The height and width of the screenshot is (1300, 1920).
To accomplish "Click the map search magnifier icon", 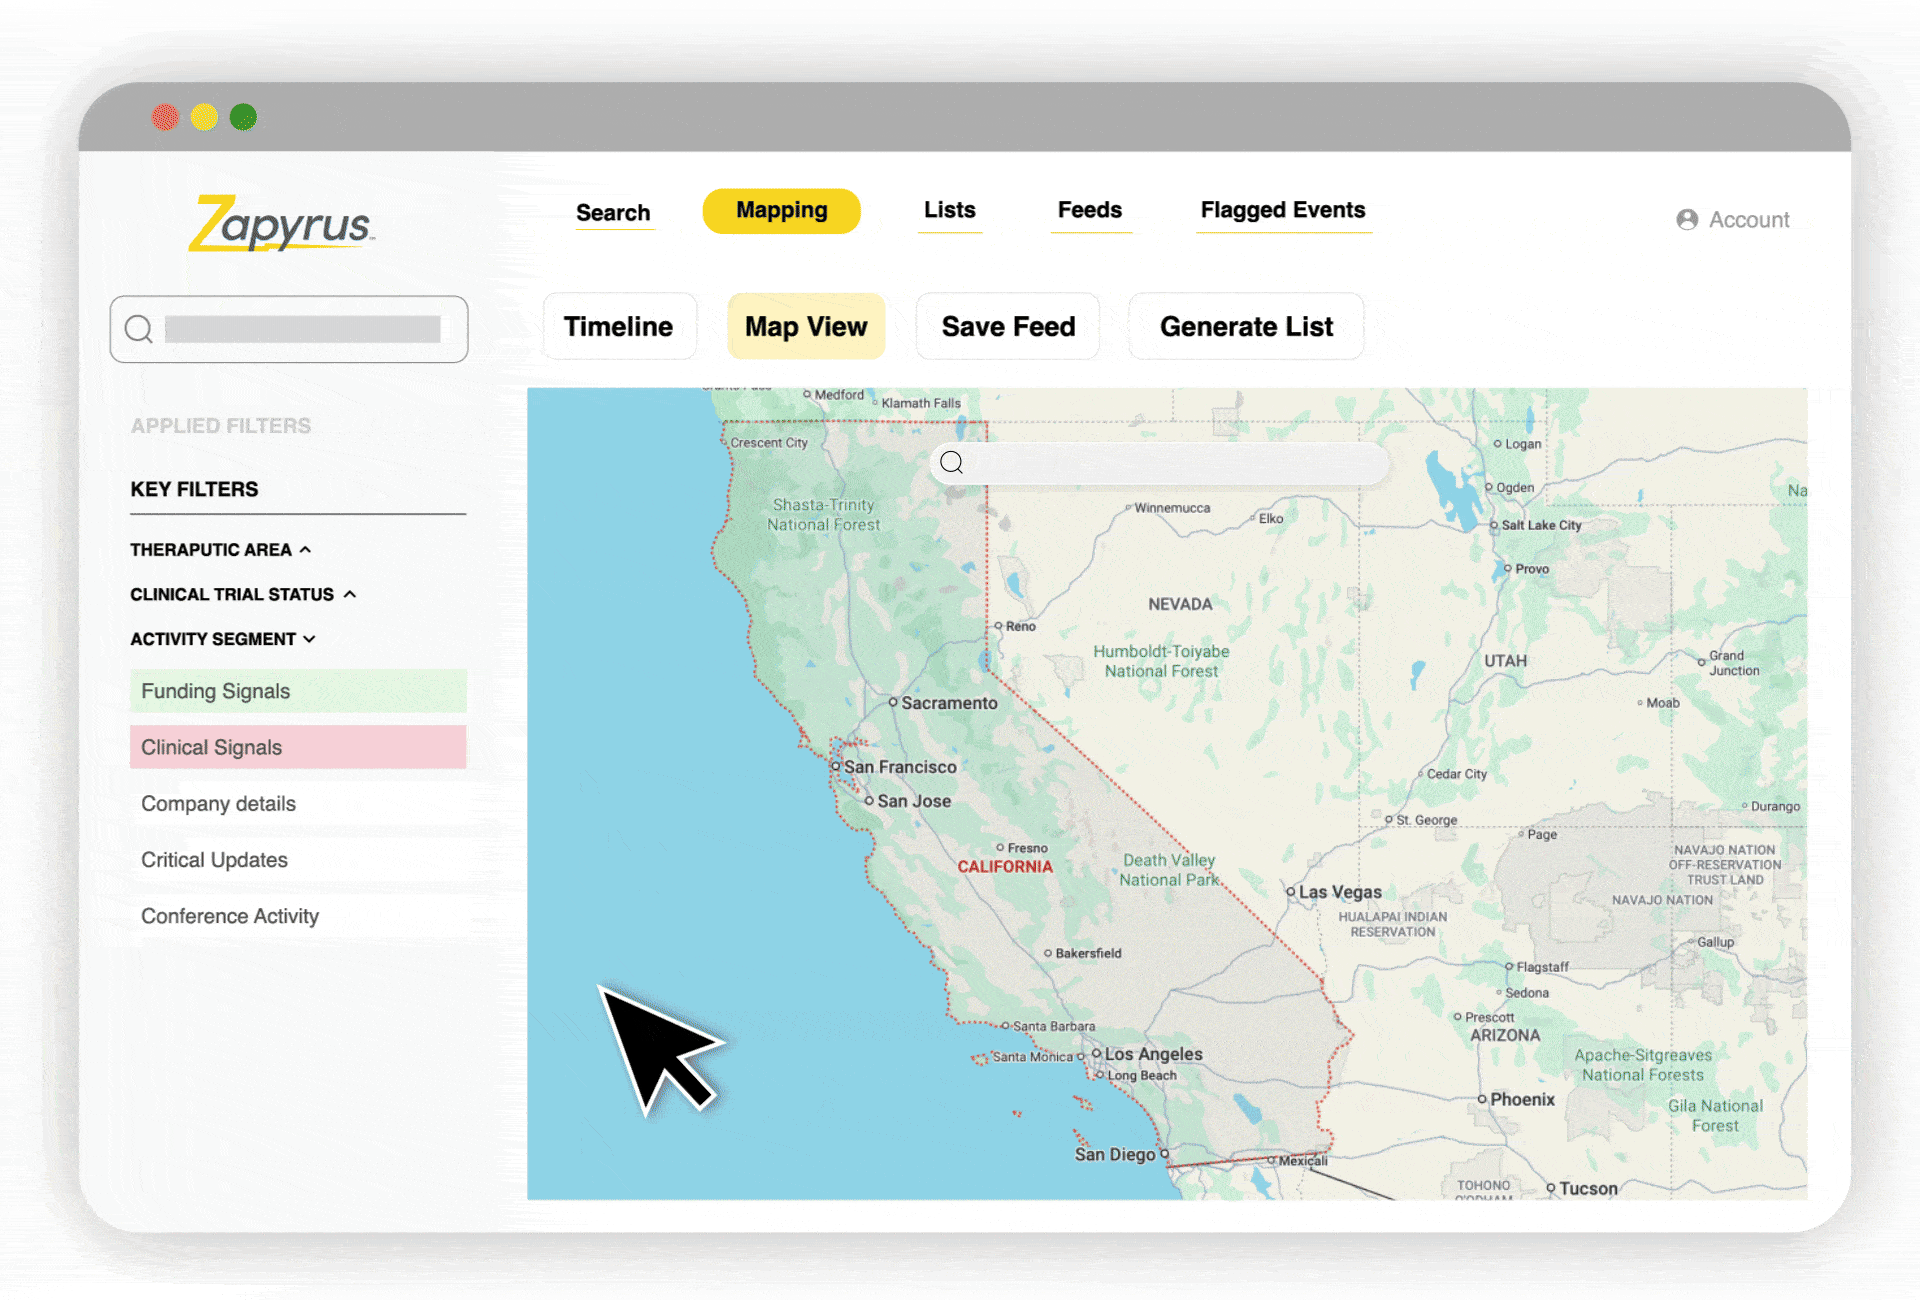I will [x=952, y=462].
